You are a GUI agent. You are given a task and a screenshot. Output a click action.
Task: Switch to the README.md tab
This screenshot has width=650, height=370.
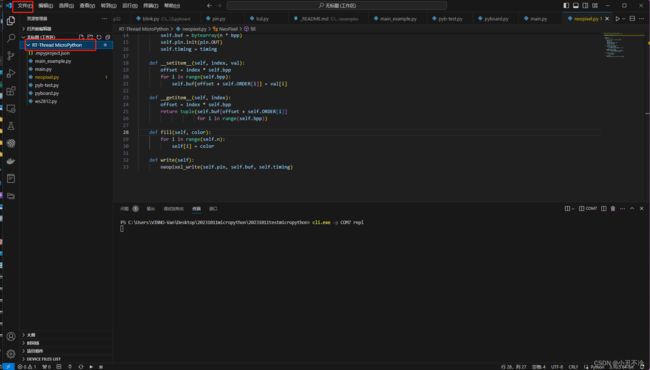[327, 19]
